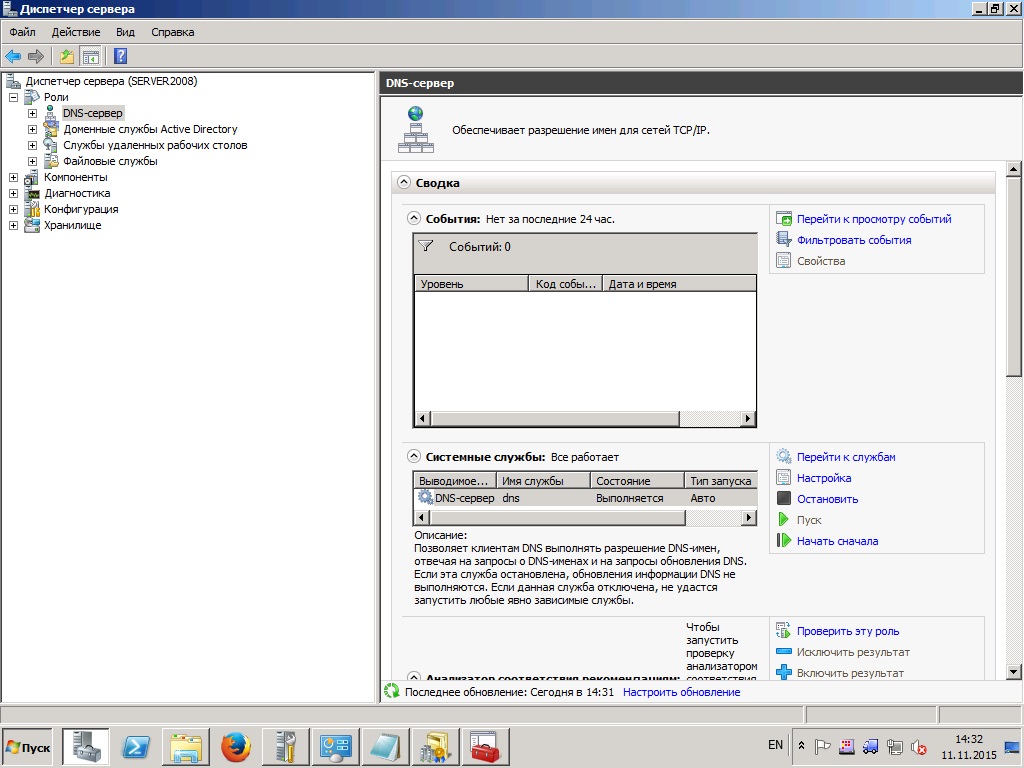Open Перейти к просмотру событий link
The height and width of the screenshot is (768, 1024).
click(874, 219)
